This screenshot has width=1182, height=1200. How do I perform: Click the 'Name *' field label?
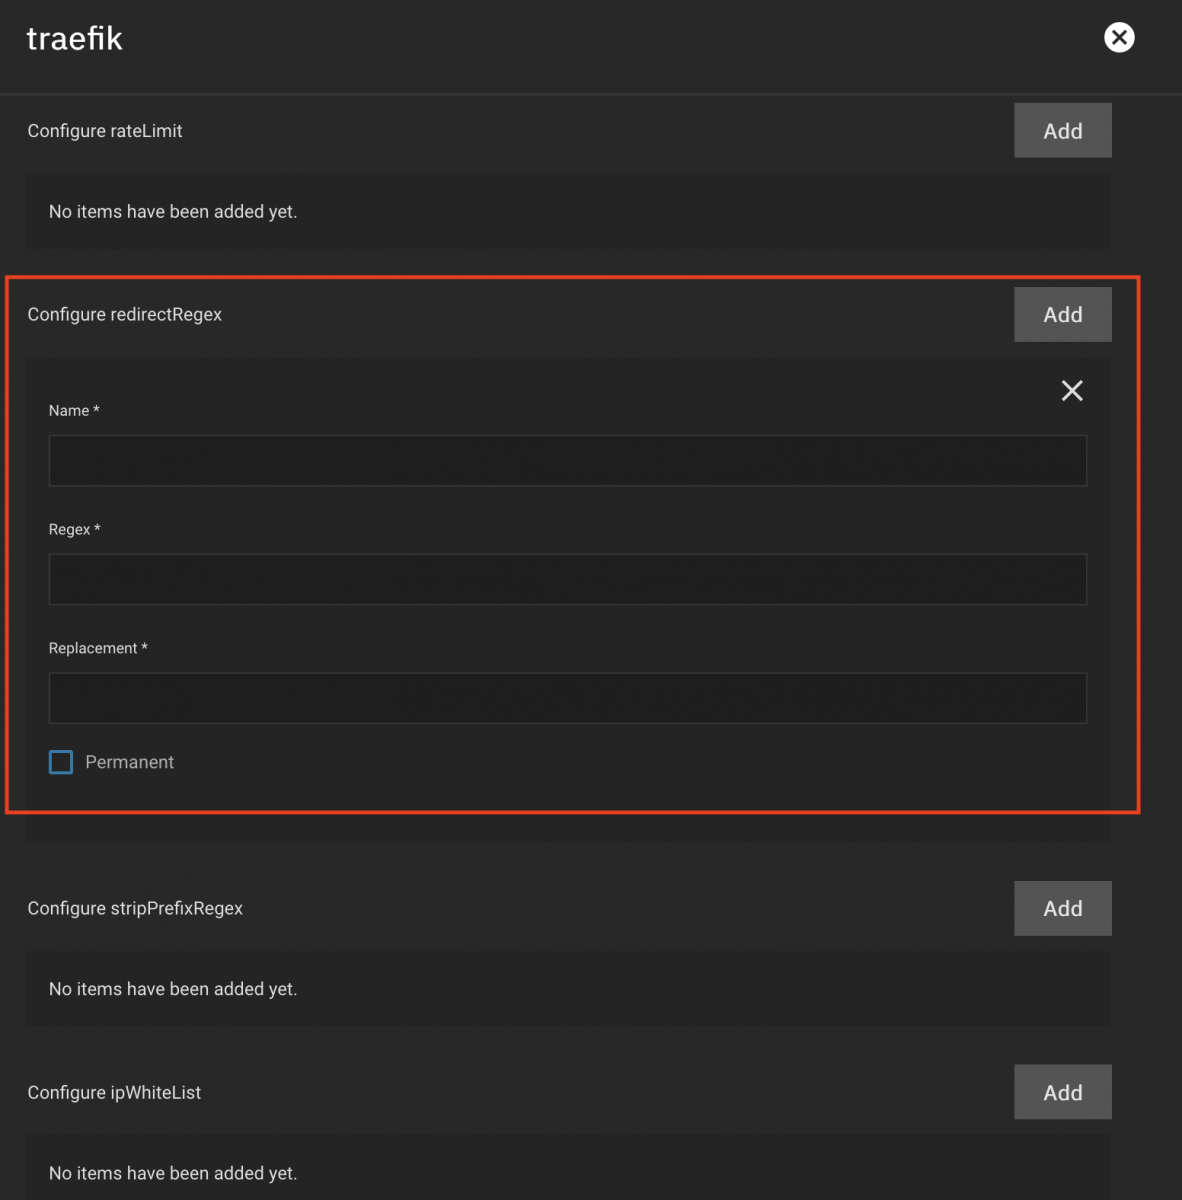(x=74, y=411)
